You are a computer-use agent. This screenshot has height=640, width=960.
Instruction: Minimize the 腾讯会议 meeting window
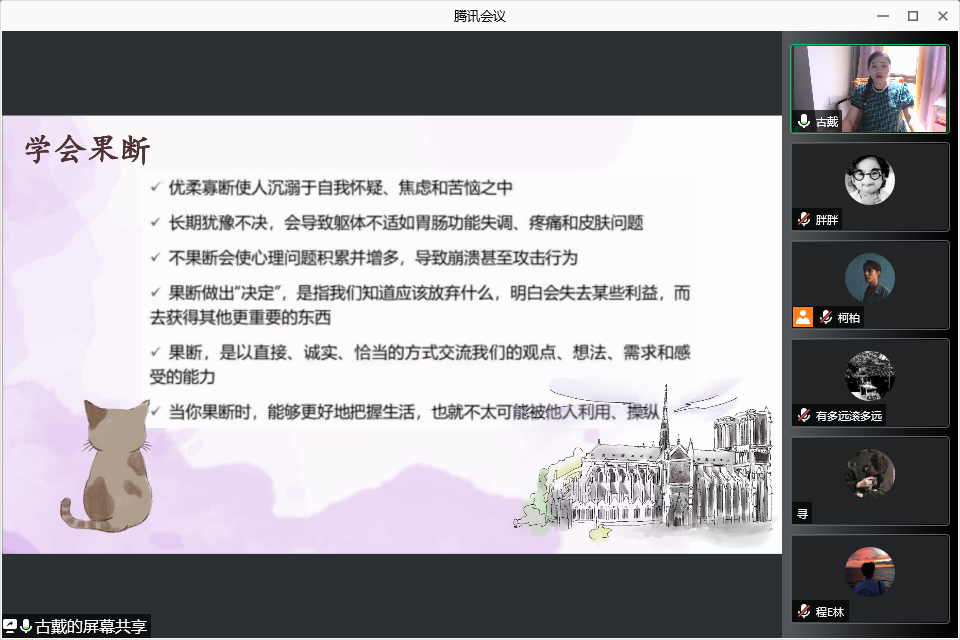[883, 15]
